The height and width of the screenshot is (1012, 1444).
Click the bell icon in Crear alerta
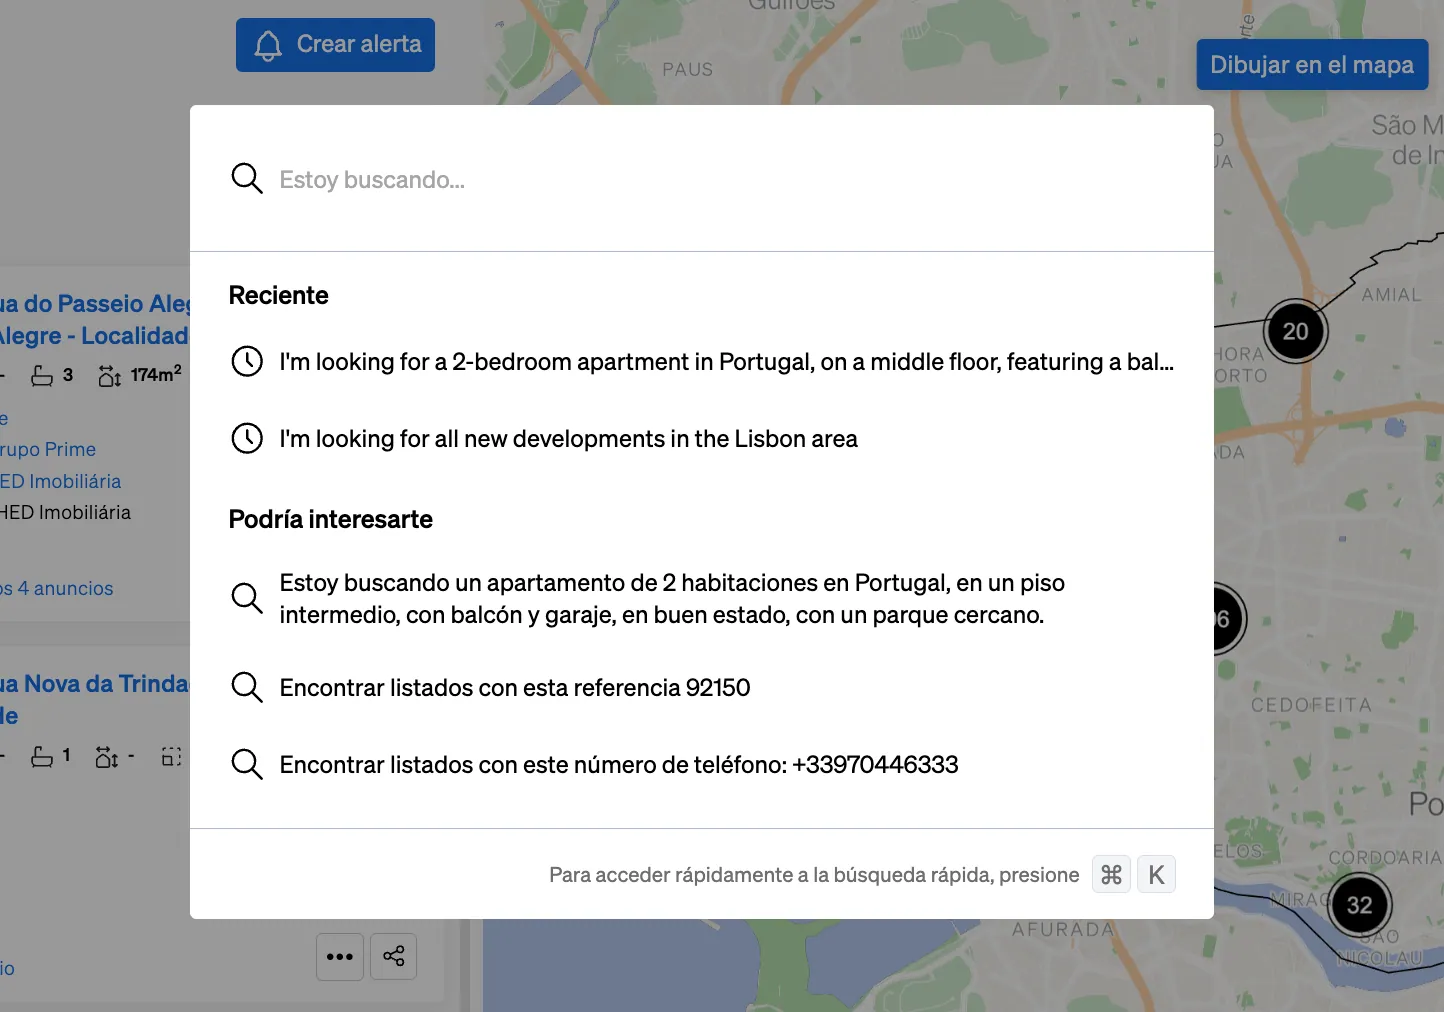coord(268,45)
